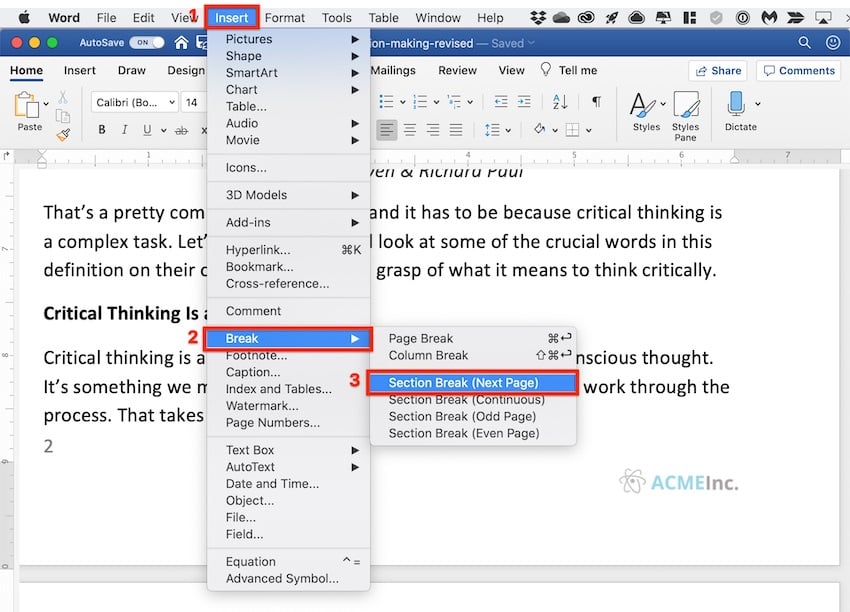Switch to the Review ribbon tab
Image resolution: width=850 pixels, height=612 pixels.
(458, 70)
